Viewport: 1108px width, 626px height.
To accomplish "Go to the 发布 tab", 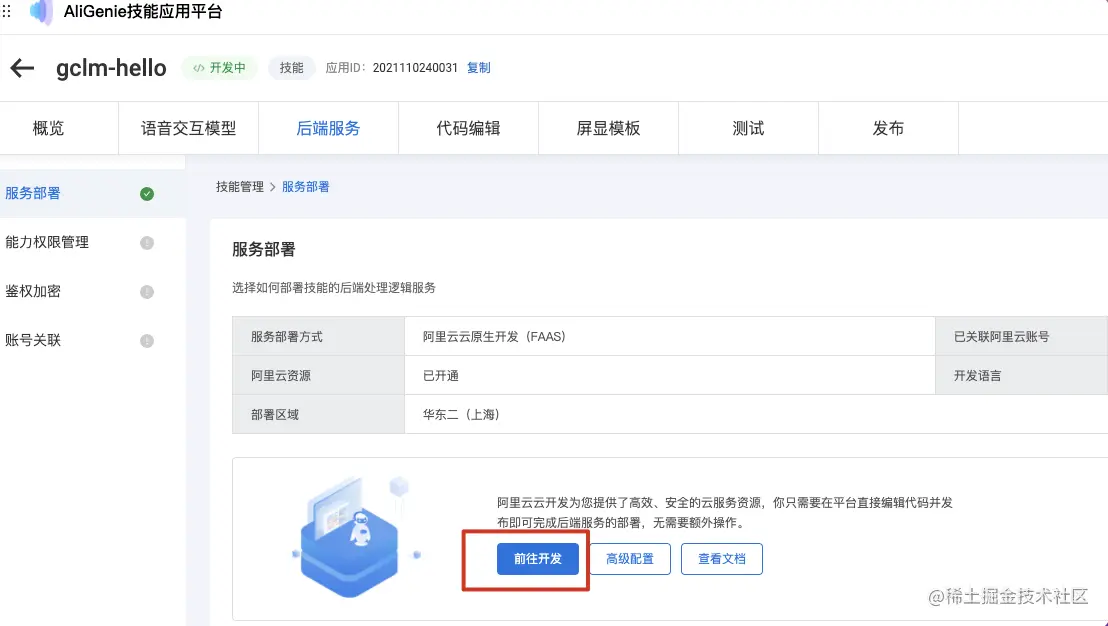I will pos(888,128).
